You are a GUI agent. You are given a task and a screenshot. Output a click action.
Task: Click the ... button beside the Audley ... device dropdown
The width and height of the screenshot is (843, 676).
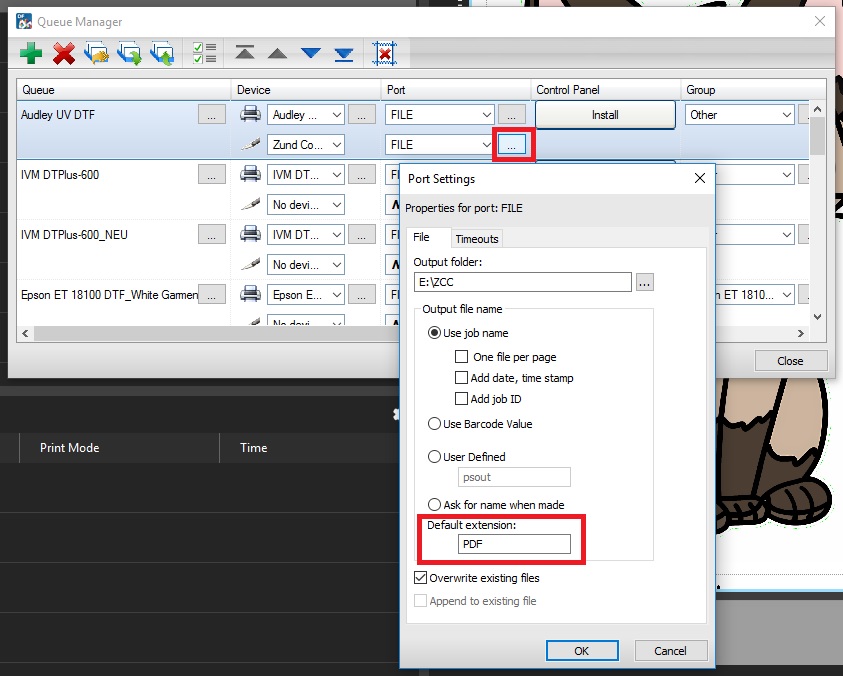[x=362, y=115]
